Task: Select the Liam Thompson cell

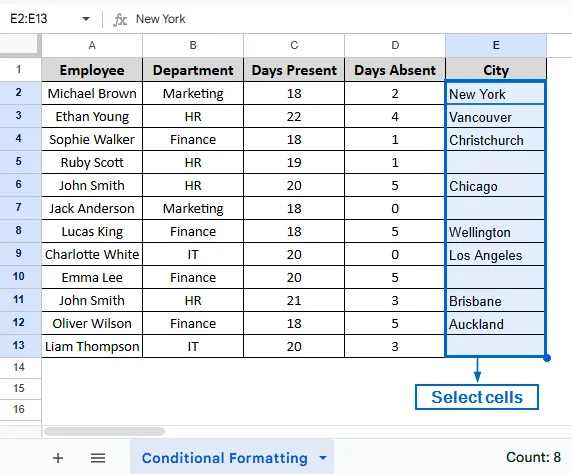Action: click(92, 346)
